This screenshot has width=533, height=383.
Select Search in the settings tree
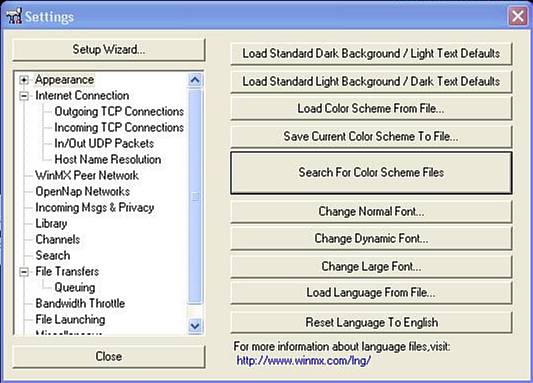[x=53, y=255]
